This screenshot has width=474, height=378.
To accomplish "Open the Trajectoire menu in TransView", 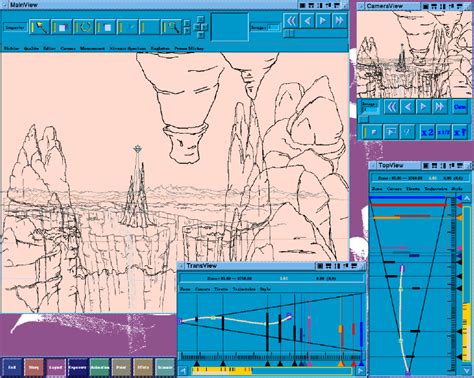I will tap(244, 289).
